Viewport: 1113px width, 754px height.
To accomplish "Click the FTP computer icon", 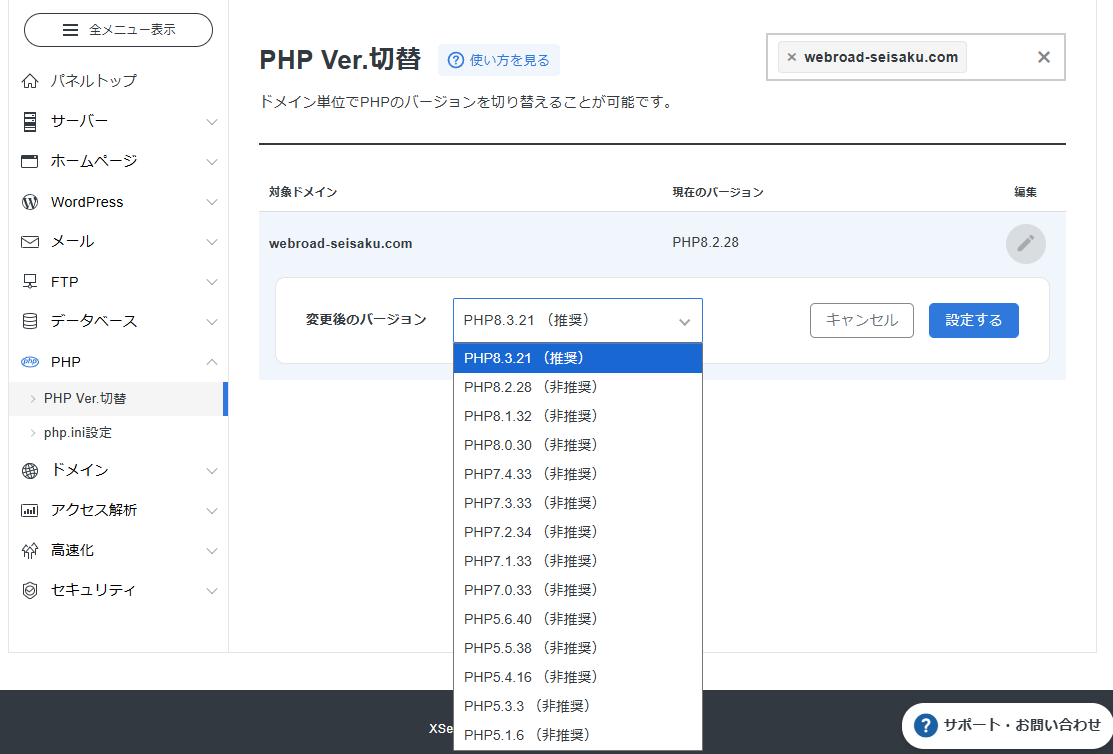I will pos(30,282).
